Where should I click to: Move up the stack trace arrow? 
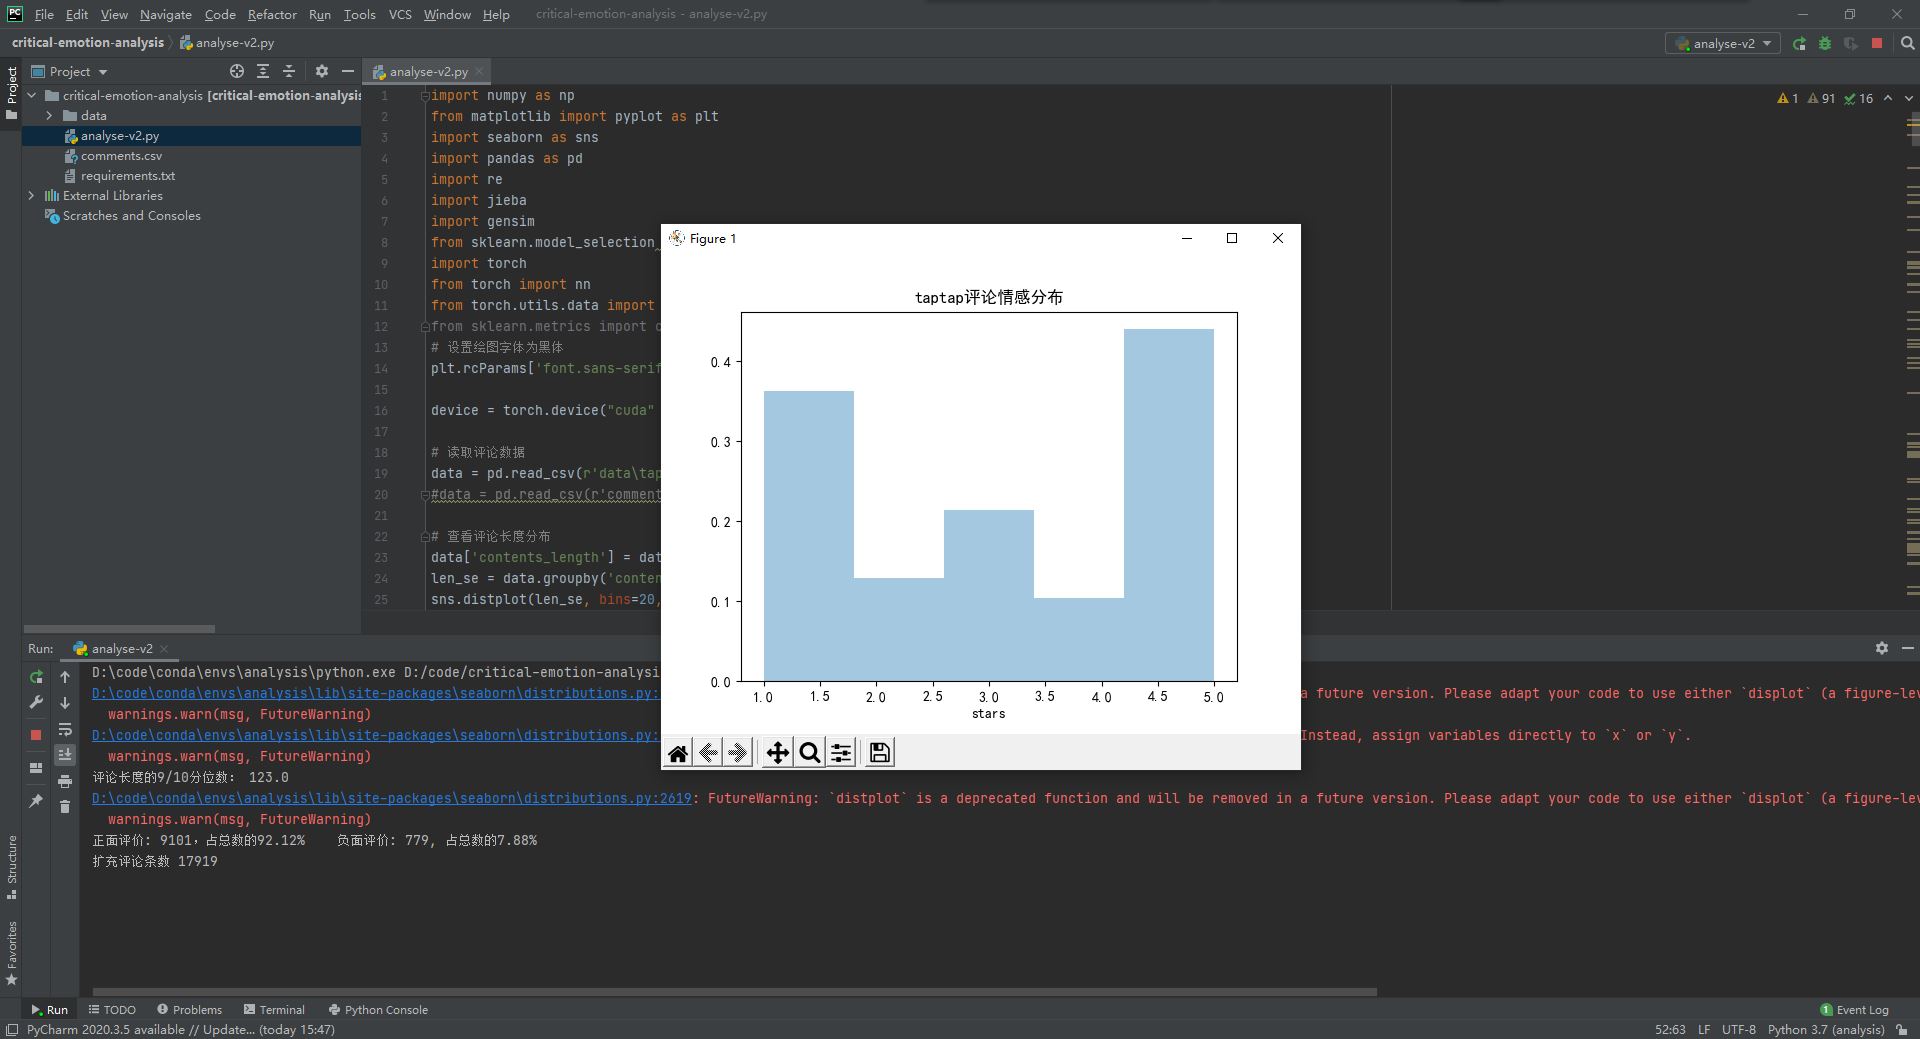click(x=65, y=677)
